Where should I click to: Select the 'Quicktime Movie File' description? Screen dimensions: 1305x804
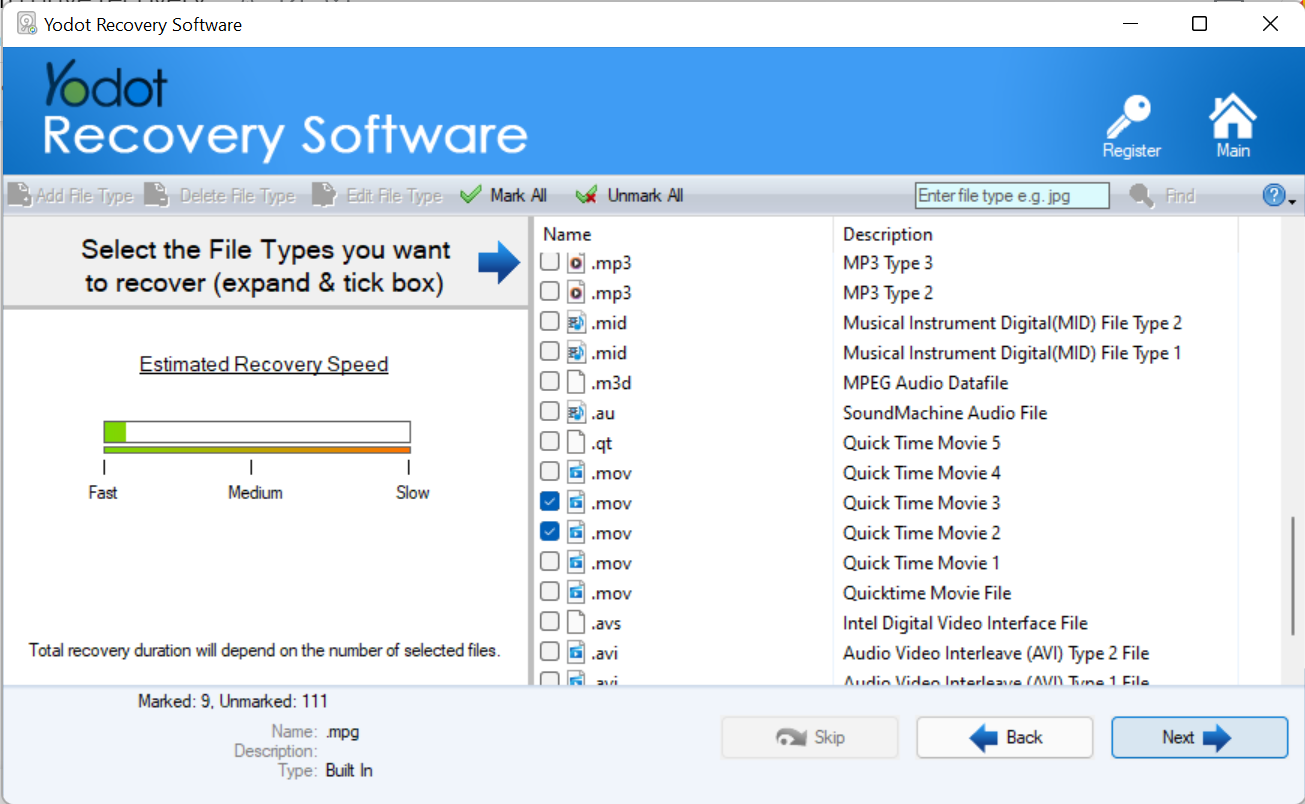pyautogui.click(x=927, y=593)
